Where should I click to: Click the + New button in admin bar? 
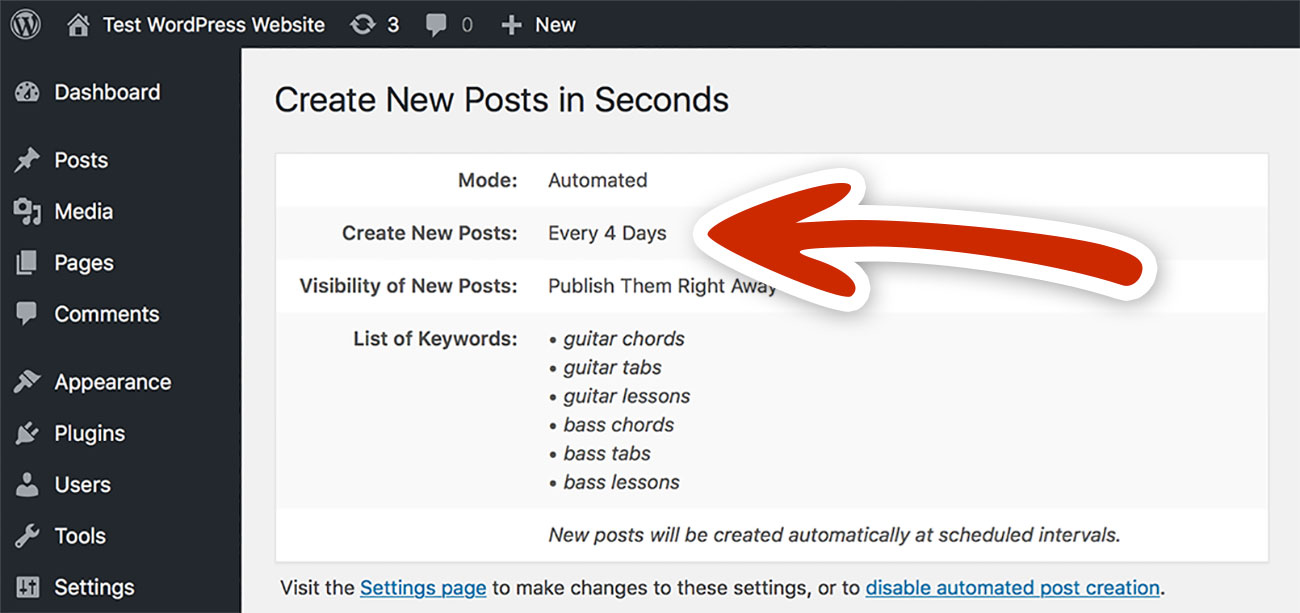tap(537, 24)
